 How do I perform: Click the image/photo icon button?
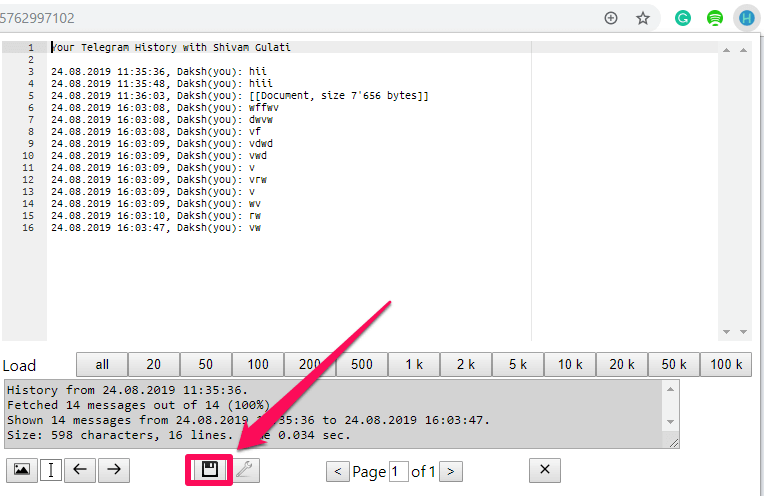[22, 470]
